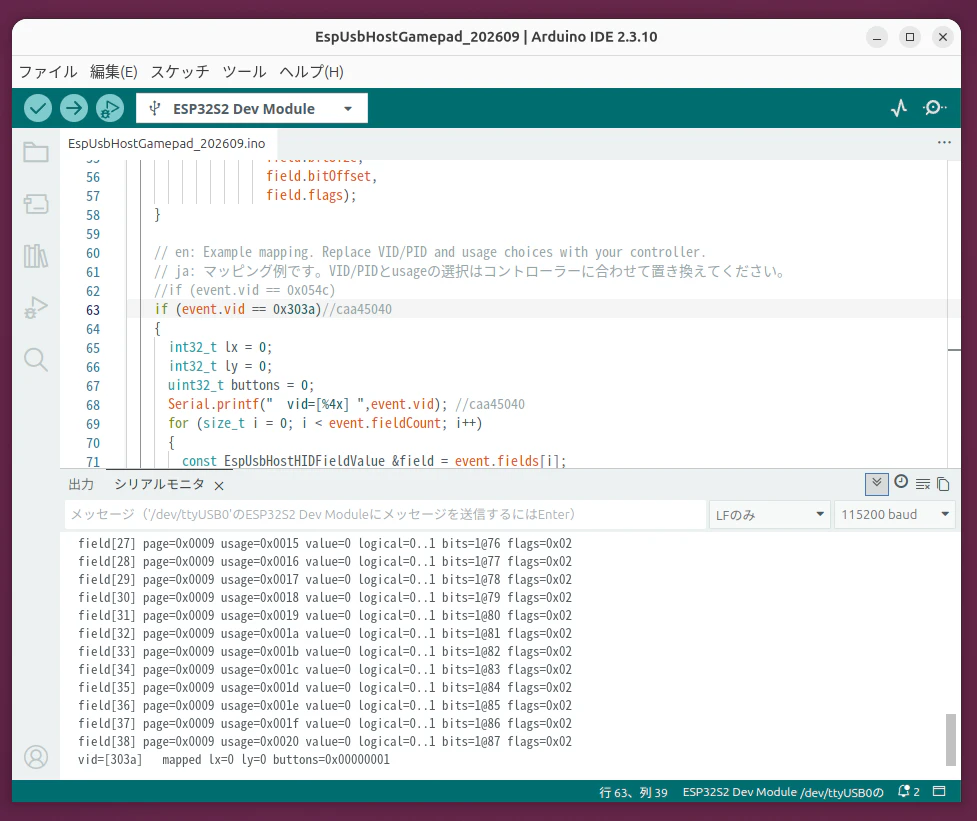Start debugging with the Debug toolbar button

[x=110, y=108]
